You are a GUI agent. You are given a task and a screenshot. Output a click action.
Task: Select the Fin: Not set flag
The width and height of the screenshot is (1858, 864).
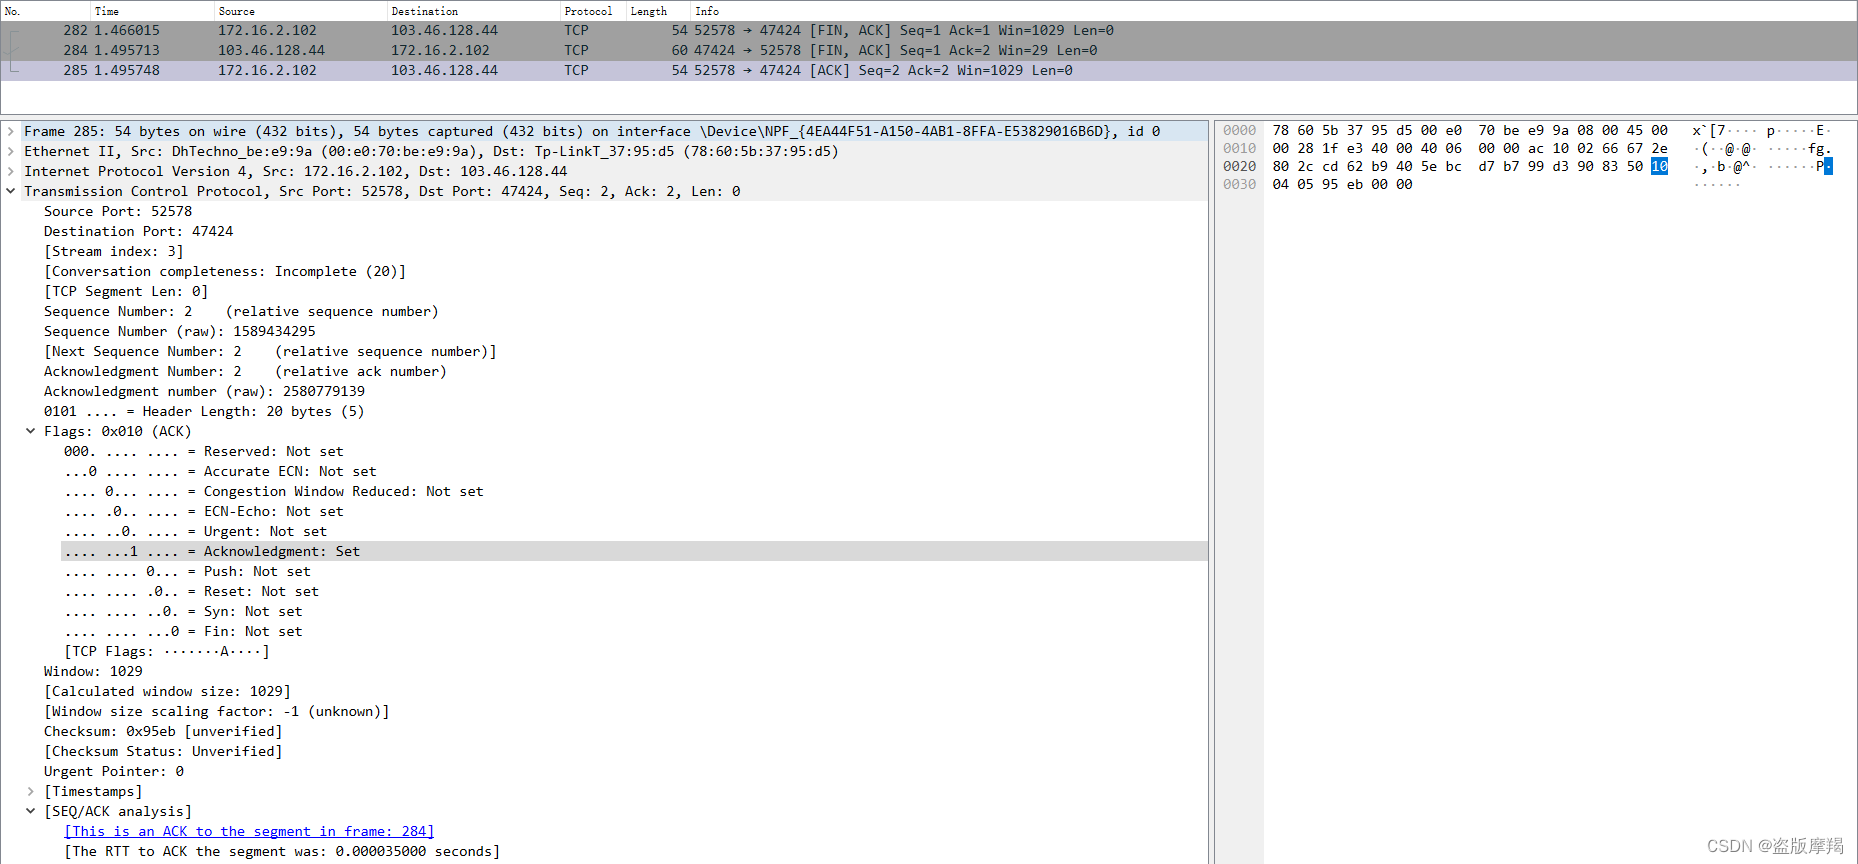click(183, 631)
